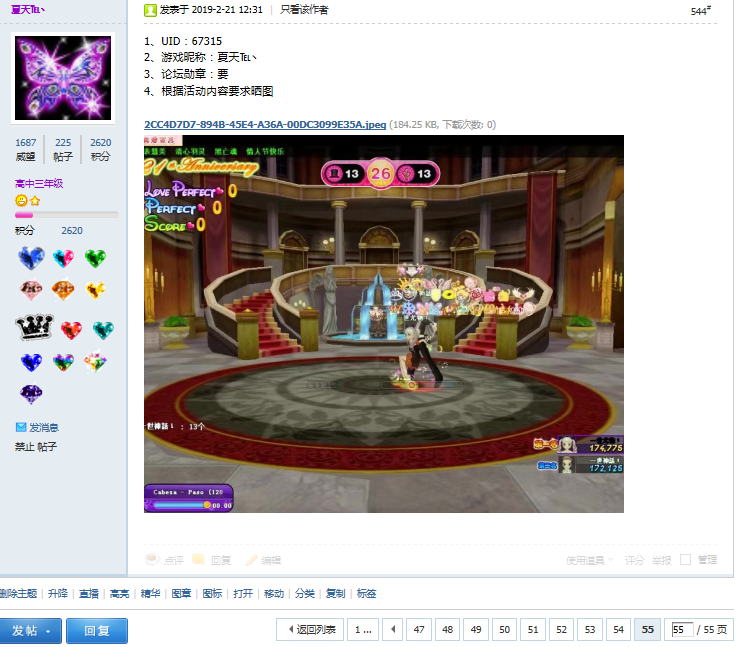Click the black crown medal

coord(34,327)
